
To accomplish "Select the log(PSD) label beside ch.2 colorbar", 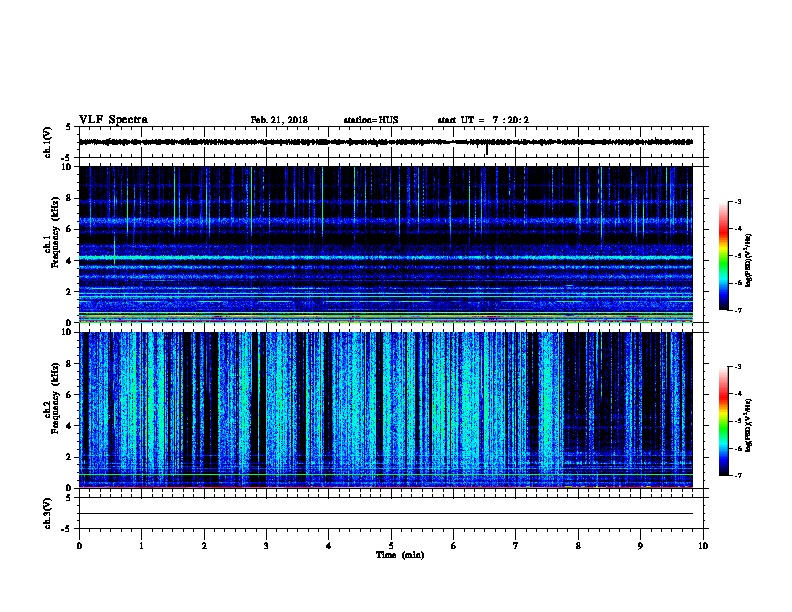I will click(748, 425).
